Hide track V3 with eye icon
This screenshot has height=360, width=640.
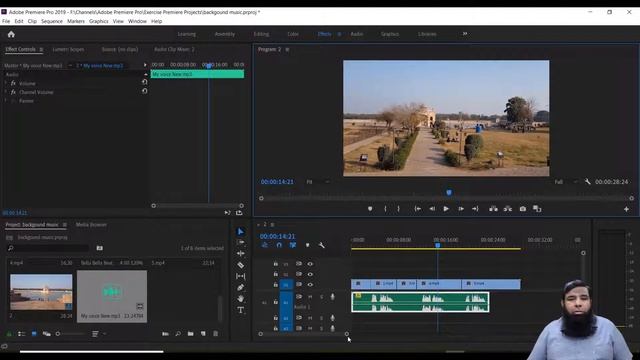coord(310,264)
